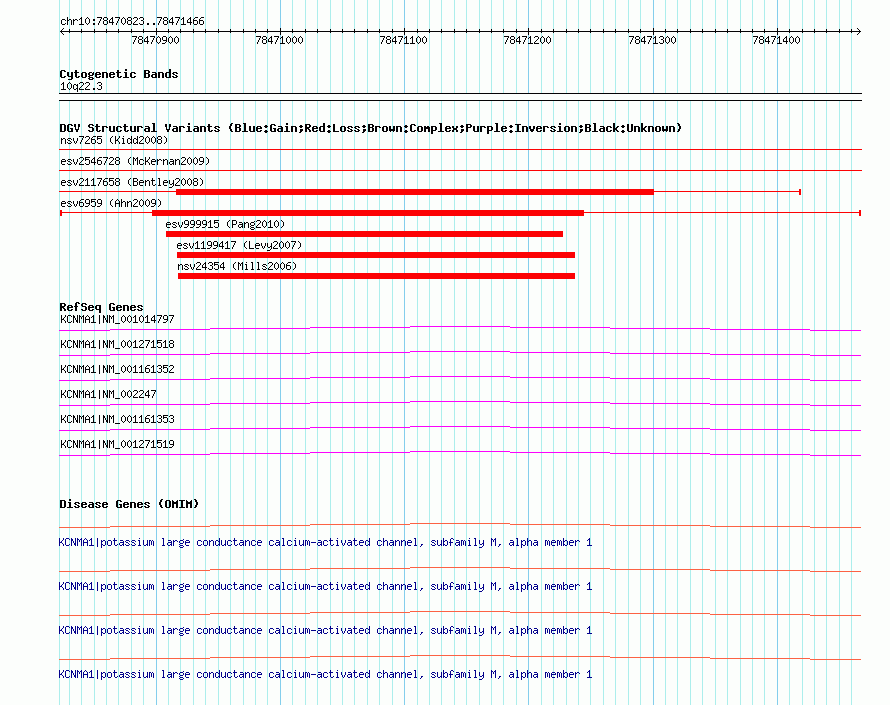Image resolution: width=890 pixels, height=705 pixels.
Task: Click ruler position label 78470900
Action: tap(155, 40)
